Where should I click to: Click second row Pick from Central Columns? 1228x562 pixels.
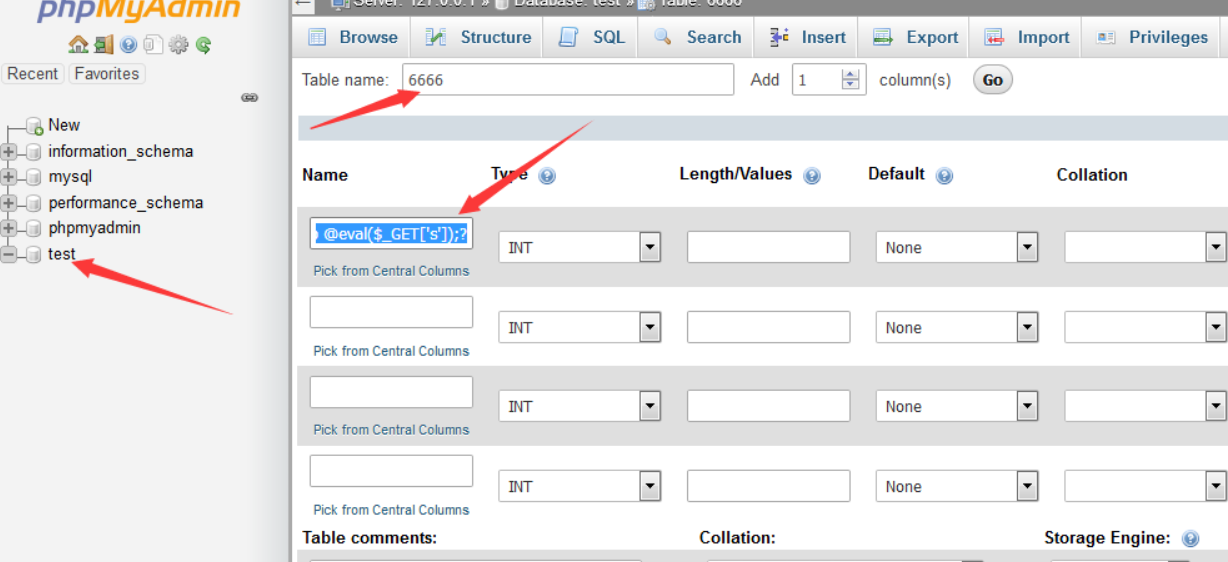(x=391, y=351)
